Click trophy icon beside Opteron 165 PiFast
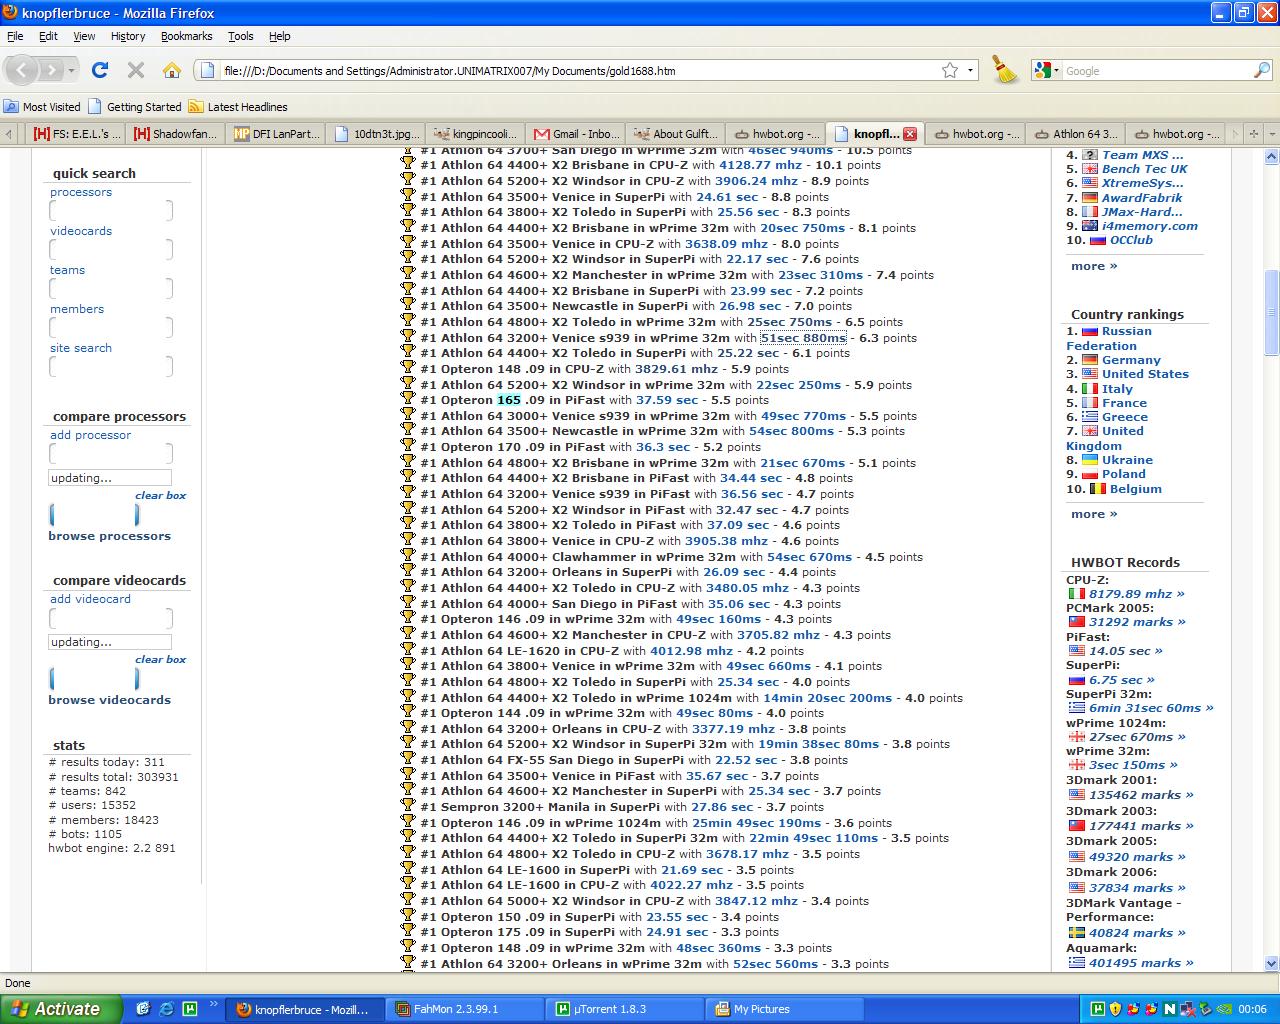1280x1024 pixels. [x=408, y=399]
